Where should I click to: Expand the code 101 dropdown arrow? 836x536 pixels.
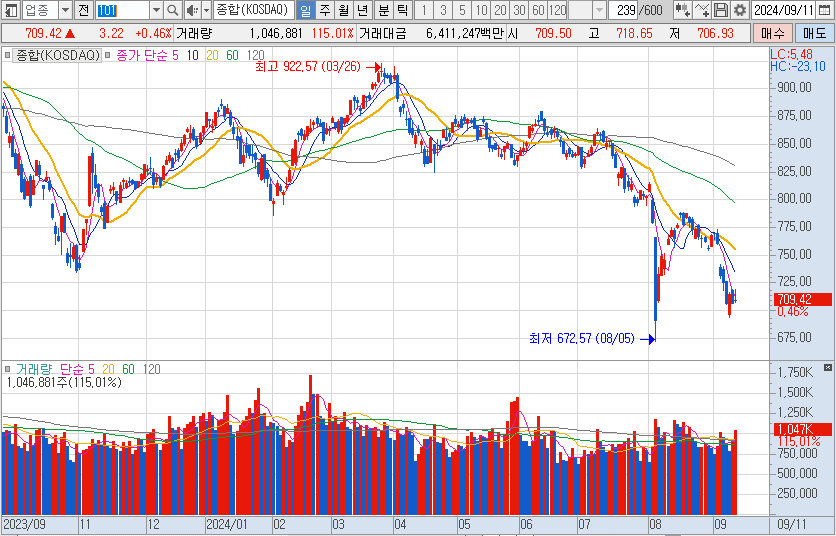156,10
